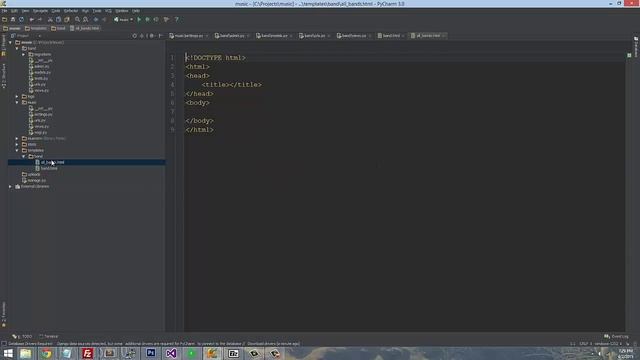Open FileZilla from the taskbar
Viewport: 640px width, 360px height.
[87, 353]
